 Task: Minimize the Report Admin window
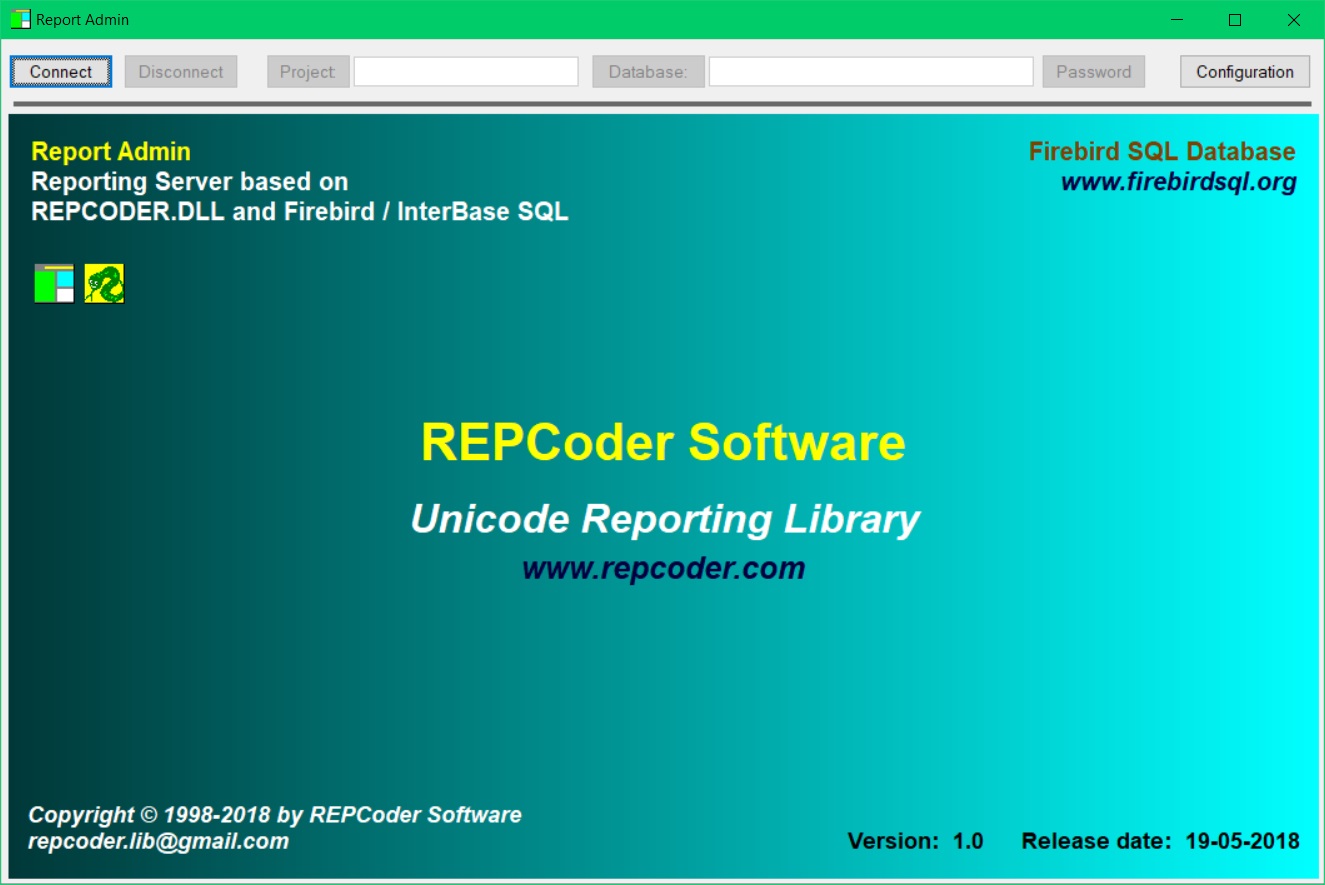click(x=1179, y=20)
